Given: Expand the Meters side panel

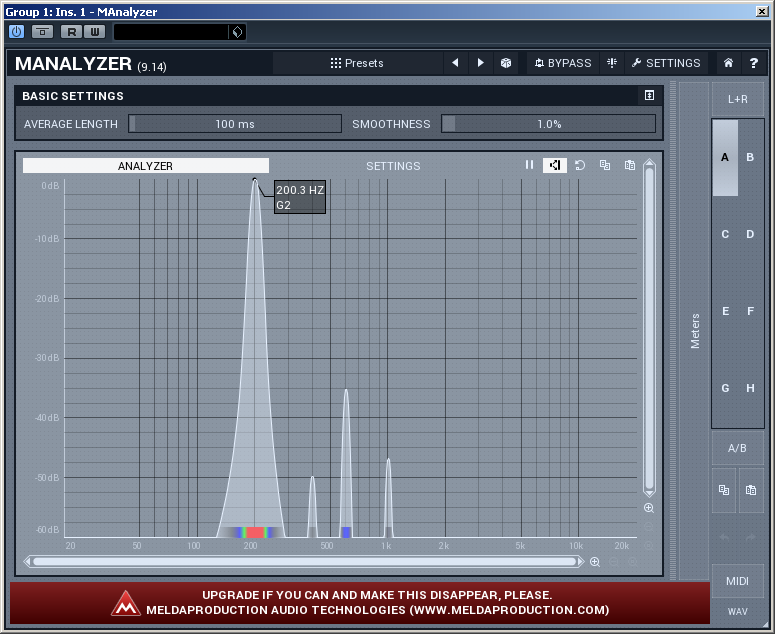Looking at the screenshot, I should (x=694, y=331).
